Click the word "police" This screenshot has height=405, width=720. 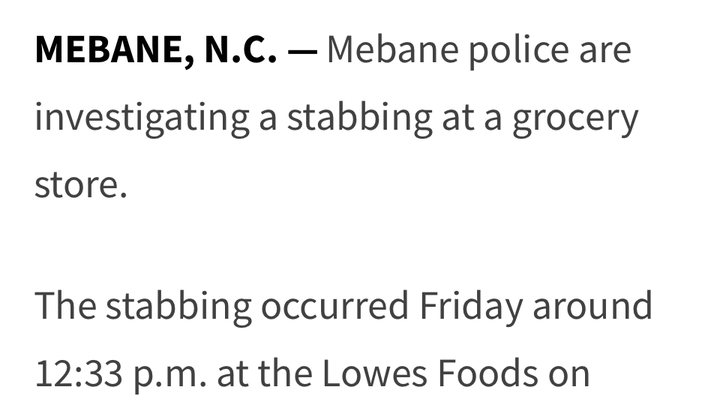(518, 51)
